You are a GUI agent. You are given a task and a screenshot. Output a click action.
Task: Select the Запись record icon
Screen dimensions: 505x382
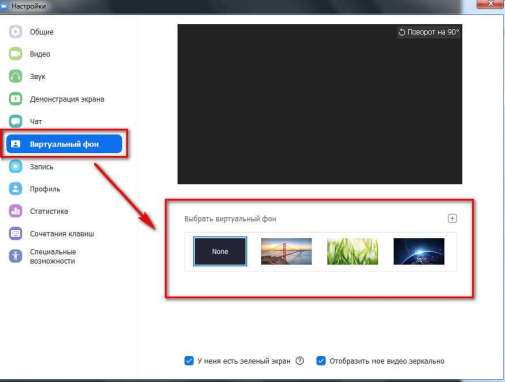pos(15,166)
